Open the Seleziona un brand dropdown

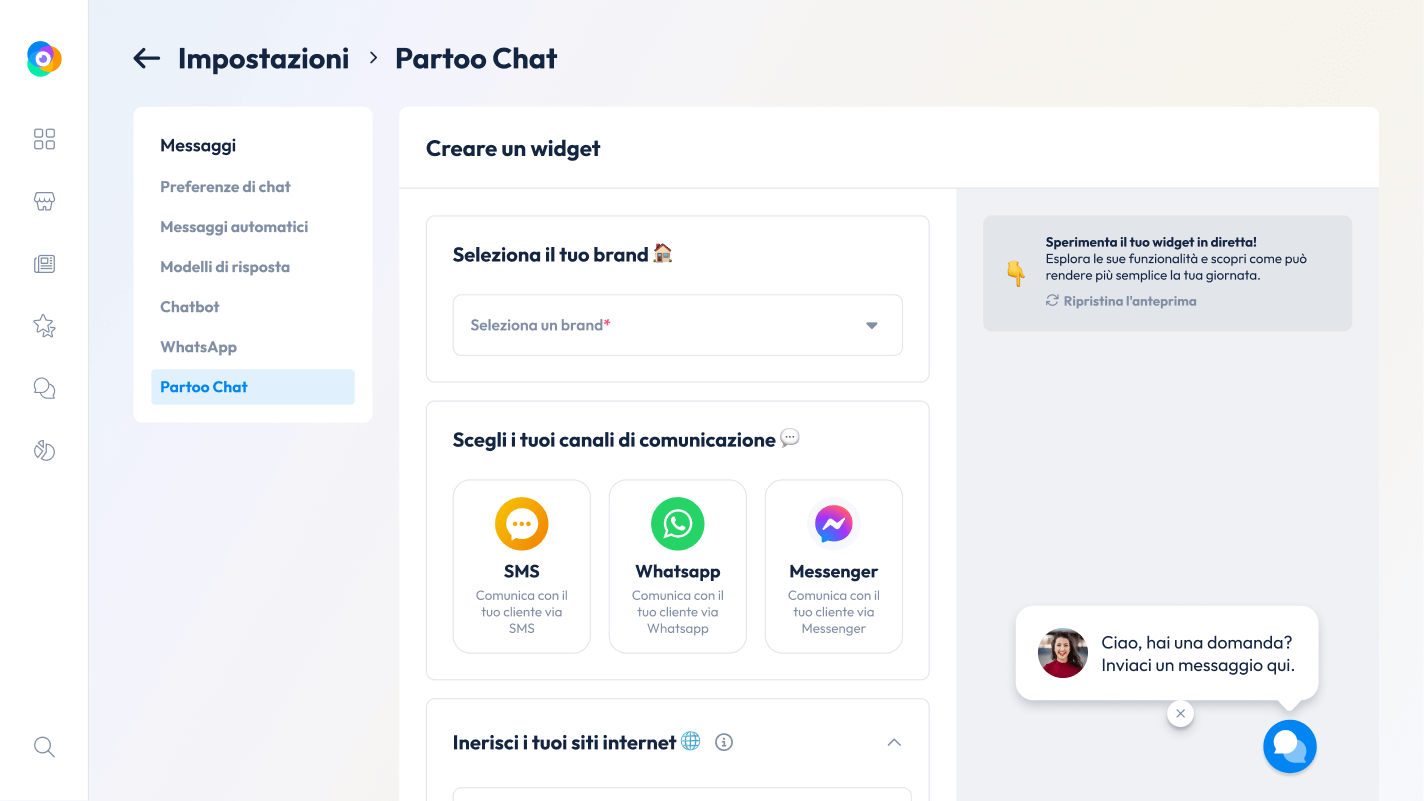[678, 325]
